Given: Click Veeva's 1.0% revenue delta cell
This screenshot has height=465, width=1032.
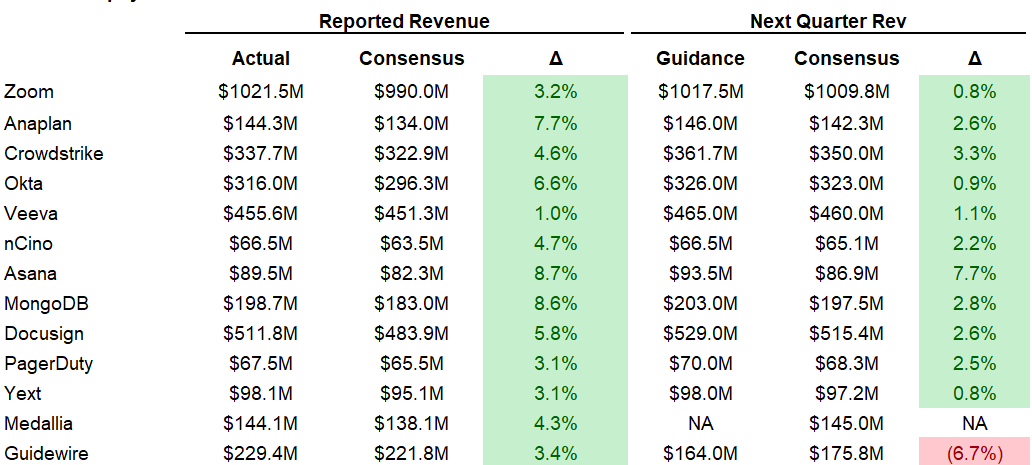Looking at the screenshot, I should [555, 213].
